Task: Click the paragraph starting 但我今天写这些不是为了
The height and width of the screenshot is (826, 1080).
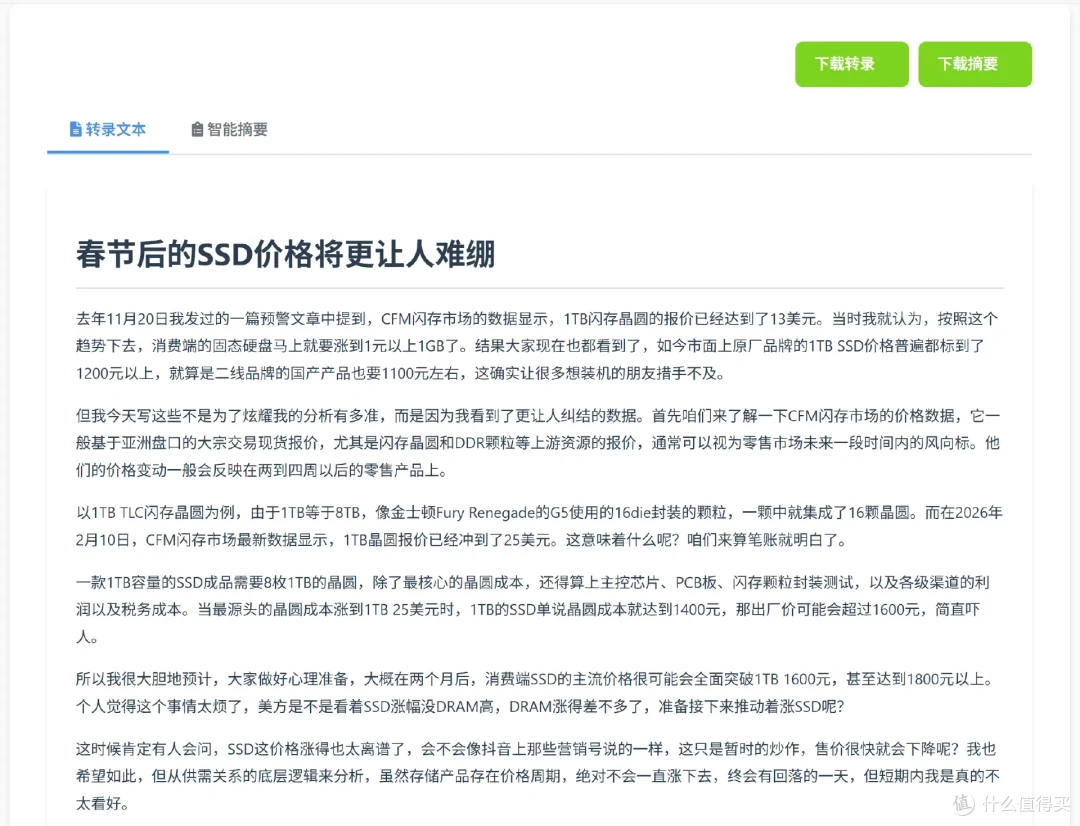Action: [x=539, y=443]
